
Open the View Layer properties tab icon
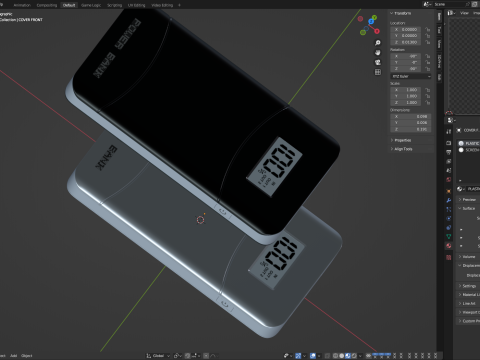tap(449, 161)
